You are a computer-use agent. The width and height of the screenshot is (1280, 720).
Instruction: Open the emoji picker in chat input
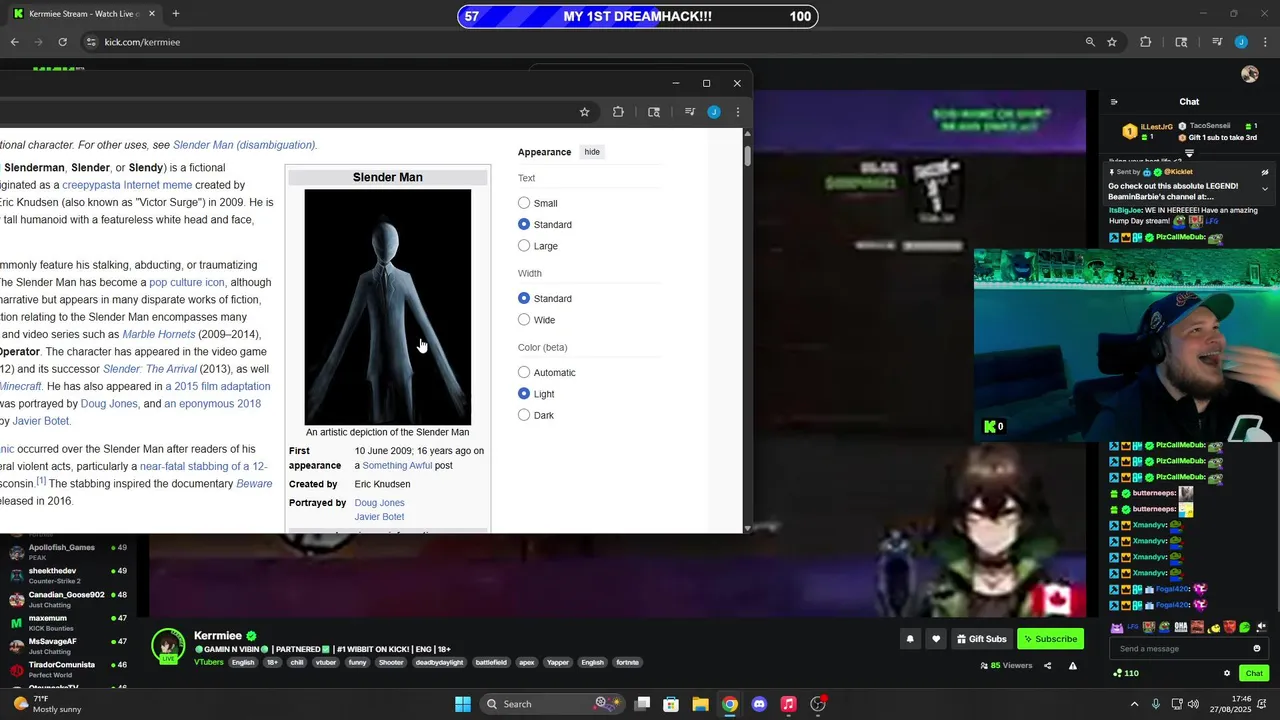(1257, 649)
